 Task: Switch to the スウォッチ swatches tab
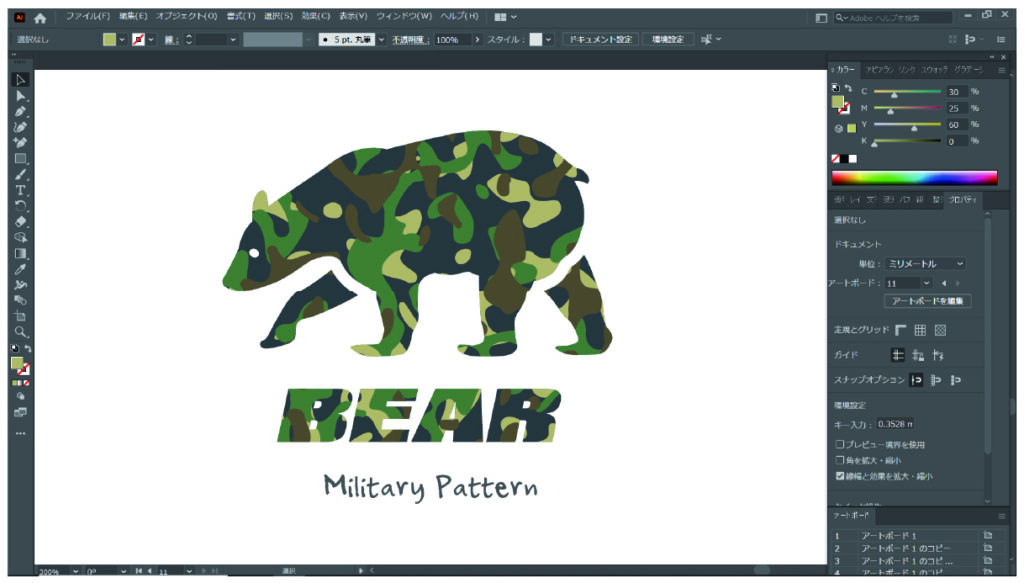coord(934,70)
